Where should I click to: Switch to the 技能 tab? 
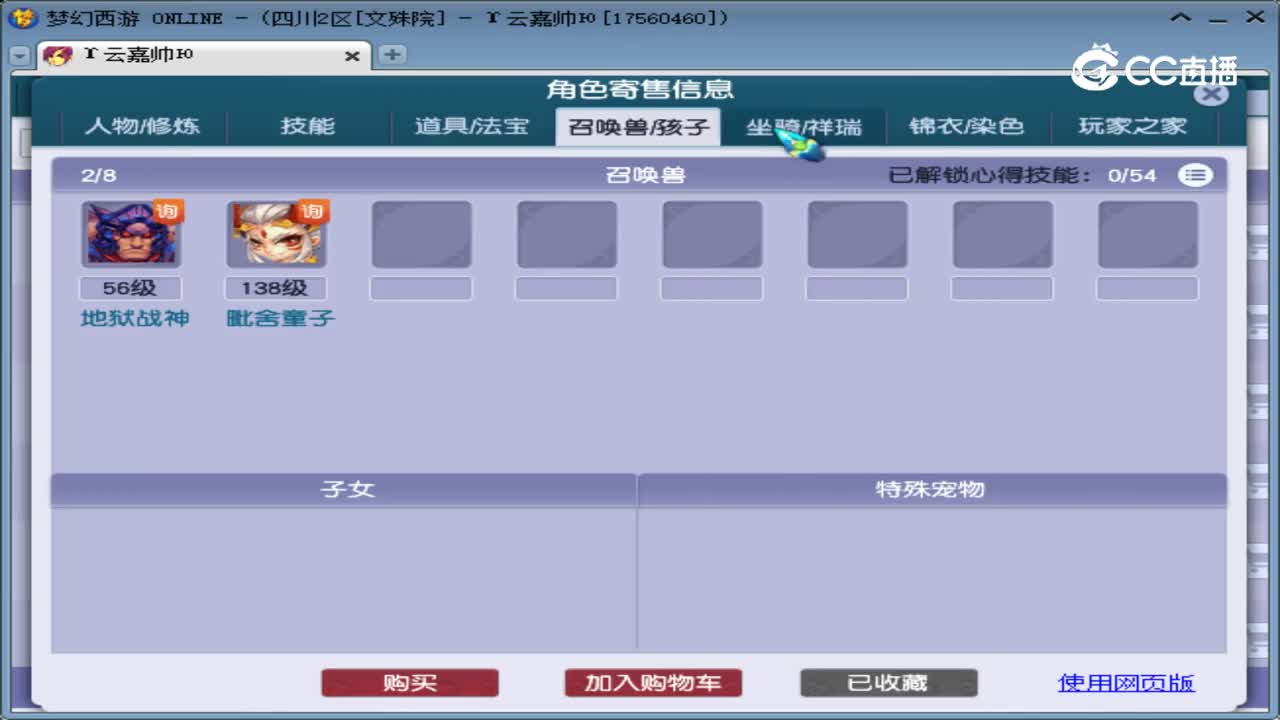pos(307,126)
